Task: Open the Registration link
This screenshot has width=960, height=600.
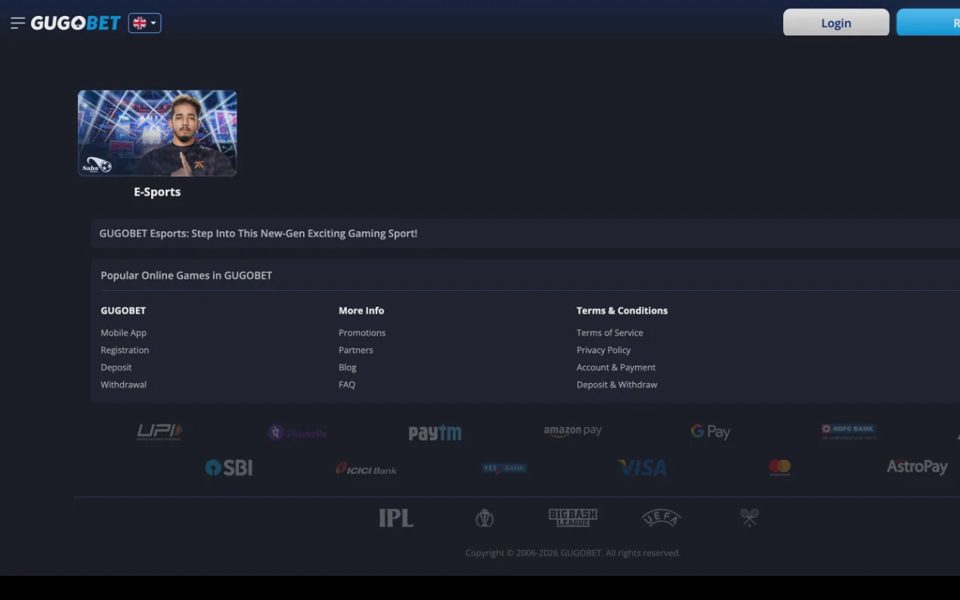Action: click(125, 350)
